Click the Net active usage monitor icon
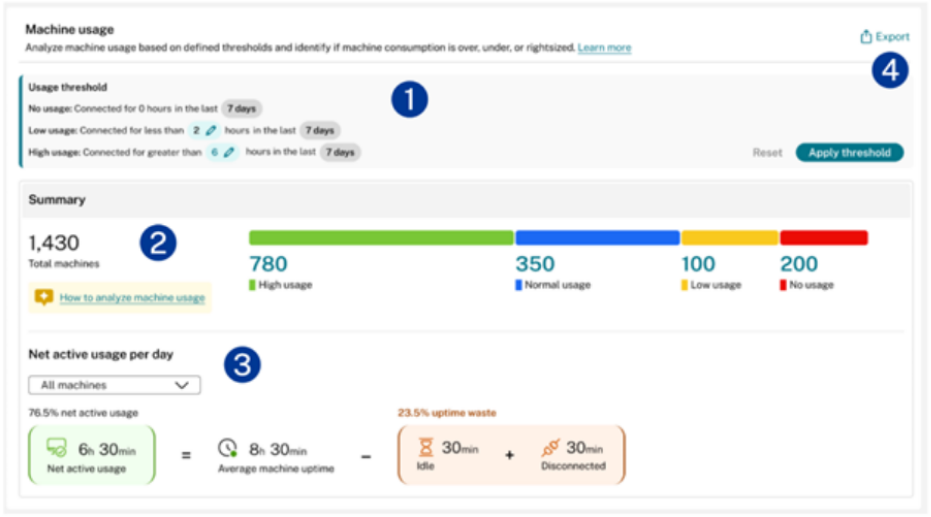 pyautogui.click(x=57, y=450)
